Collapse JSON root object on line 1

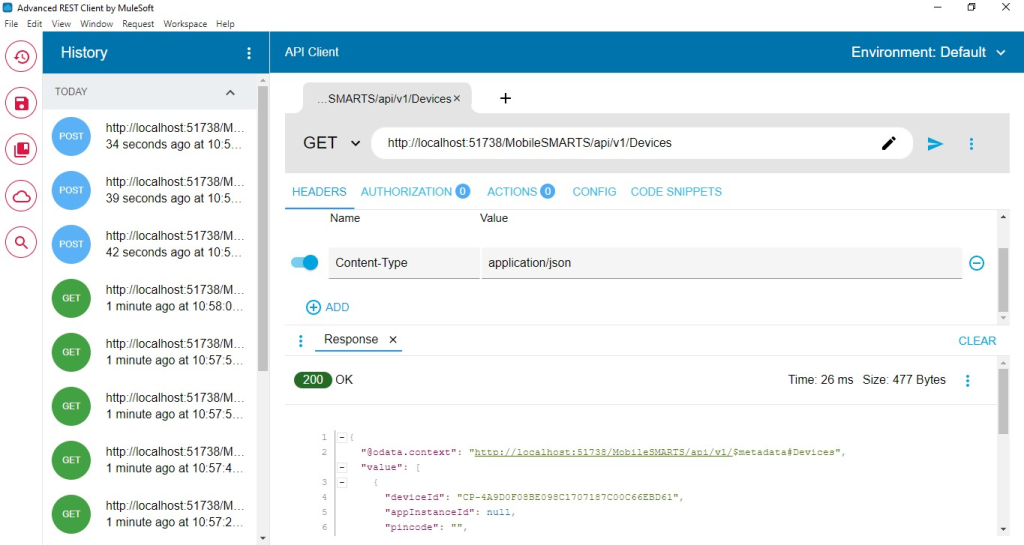click(x=342, y=437)
